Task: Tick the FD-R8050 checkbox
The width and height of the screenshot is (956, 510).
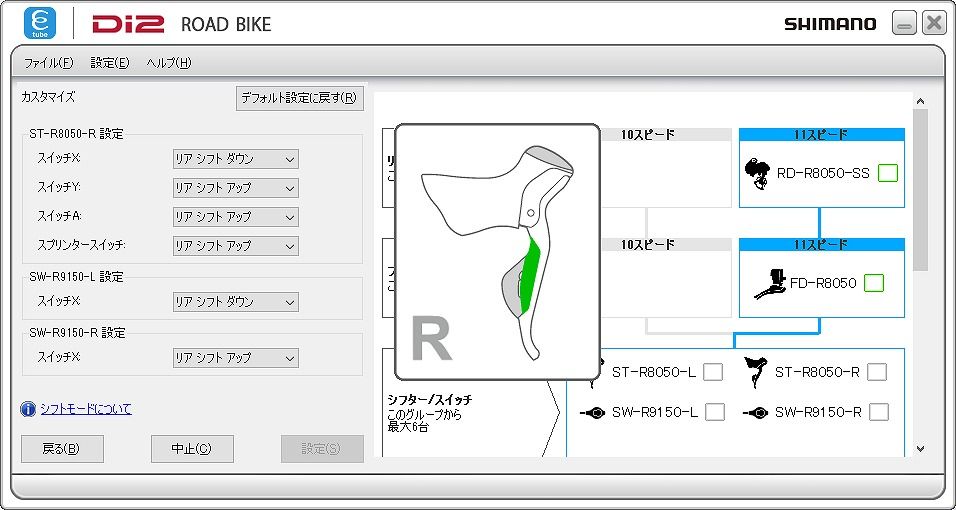Action: point(874,283)
